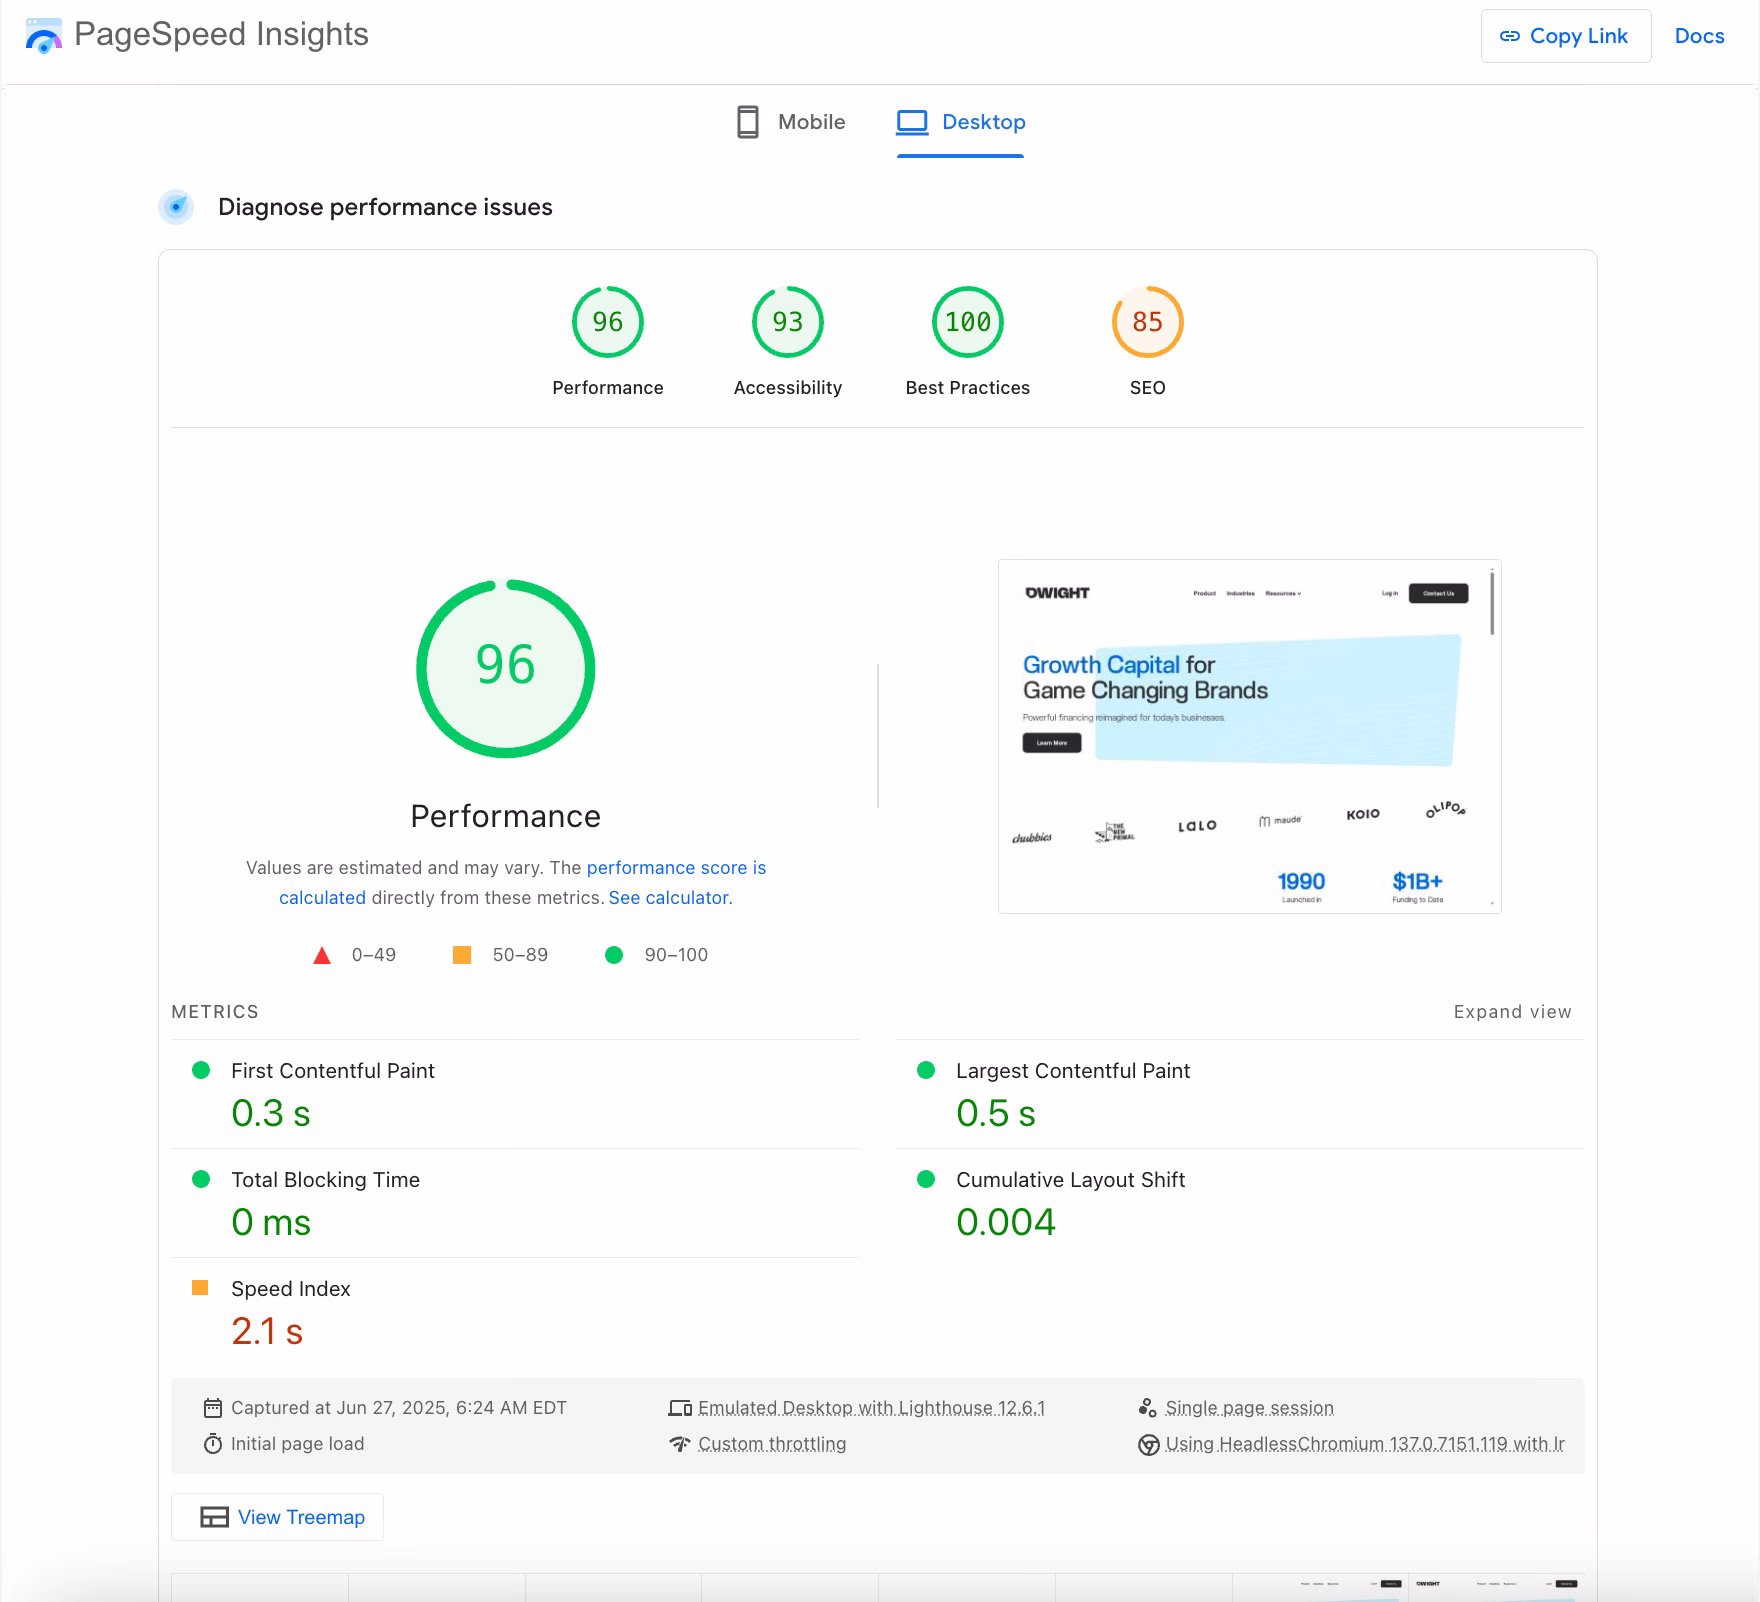Click the Diagnose performance issues heading
The height and width of the screenshot is (1602, 1760).
click(x=385, y=207)
